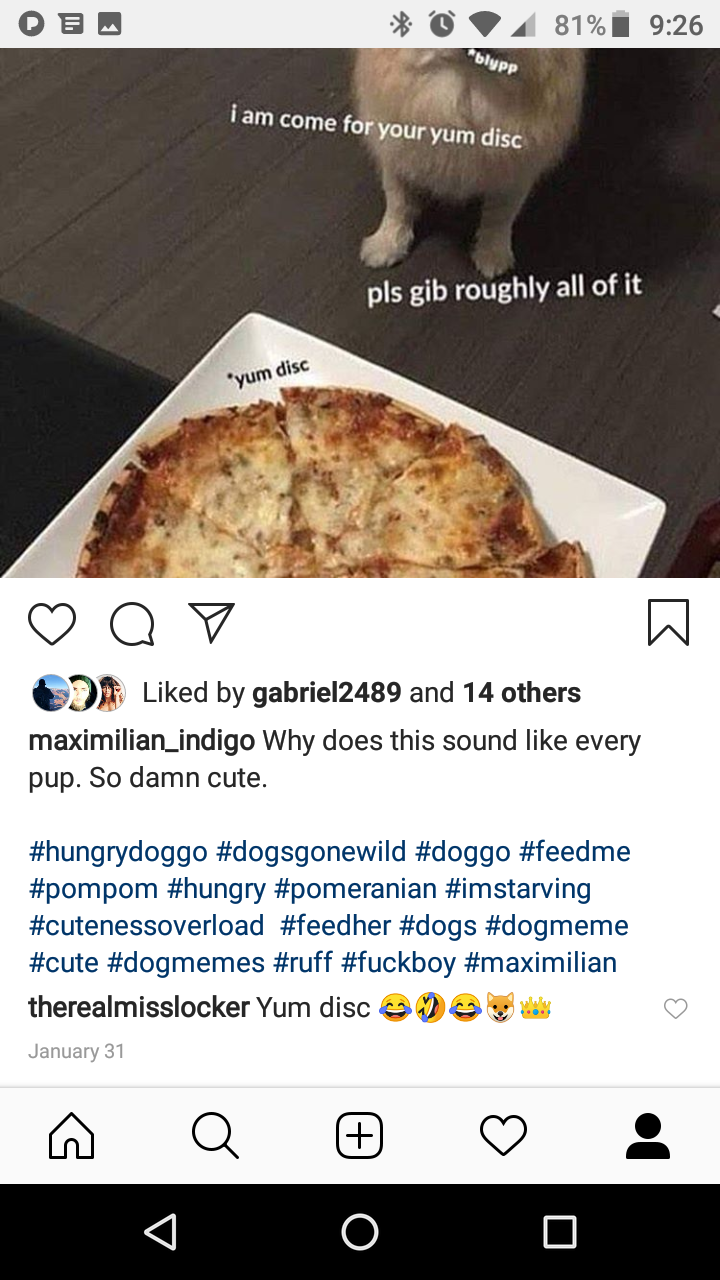This screenshot has height=1280, width=720.
Task: Share post via paper plane icon
Action: click(x=212, y=623)
